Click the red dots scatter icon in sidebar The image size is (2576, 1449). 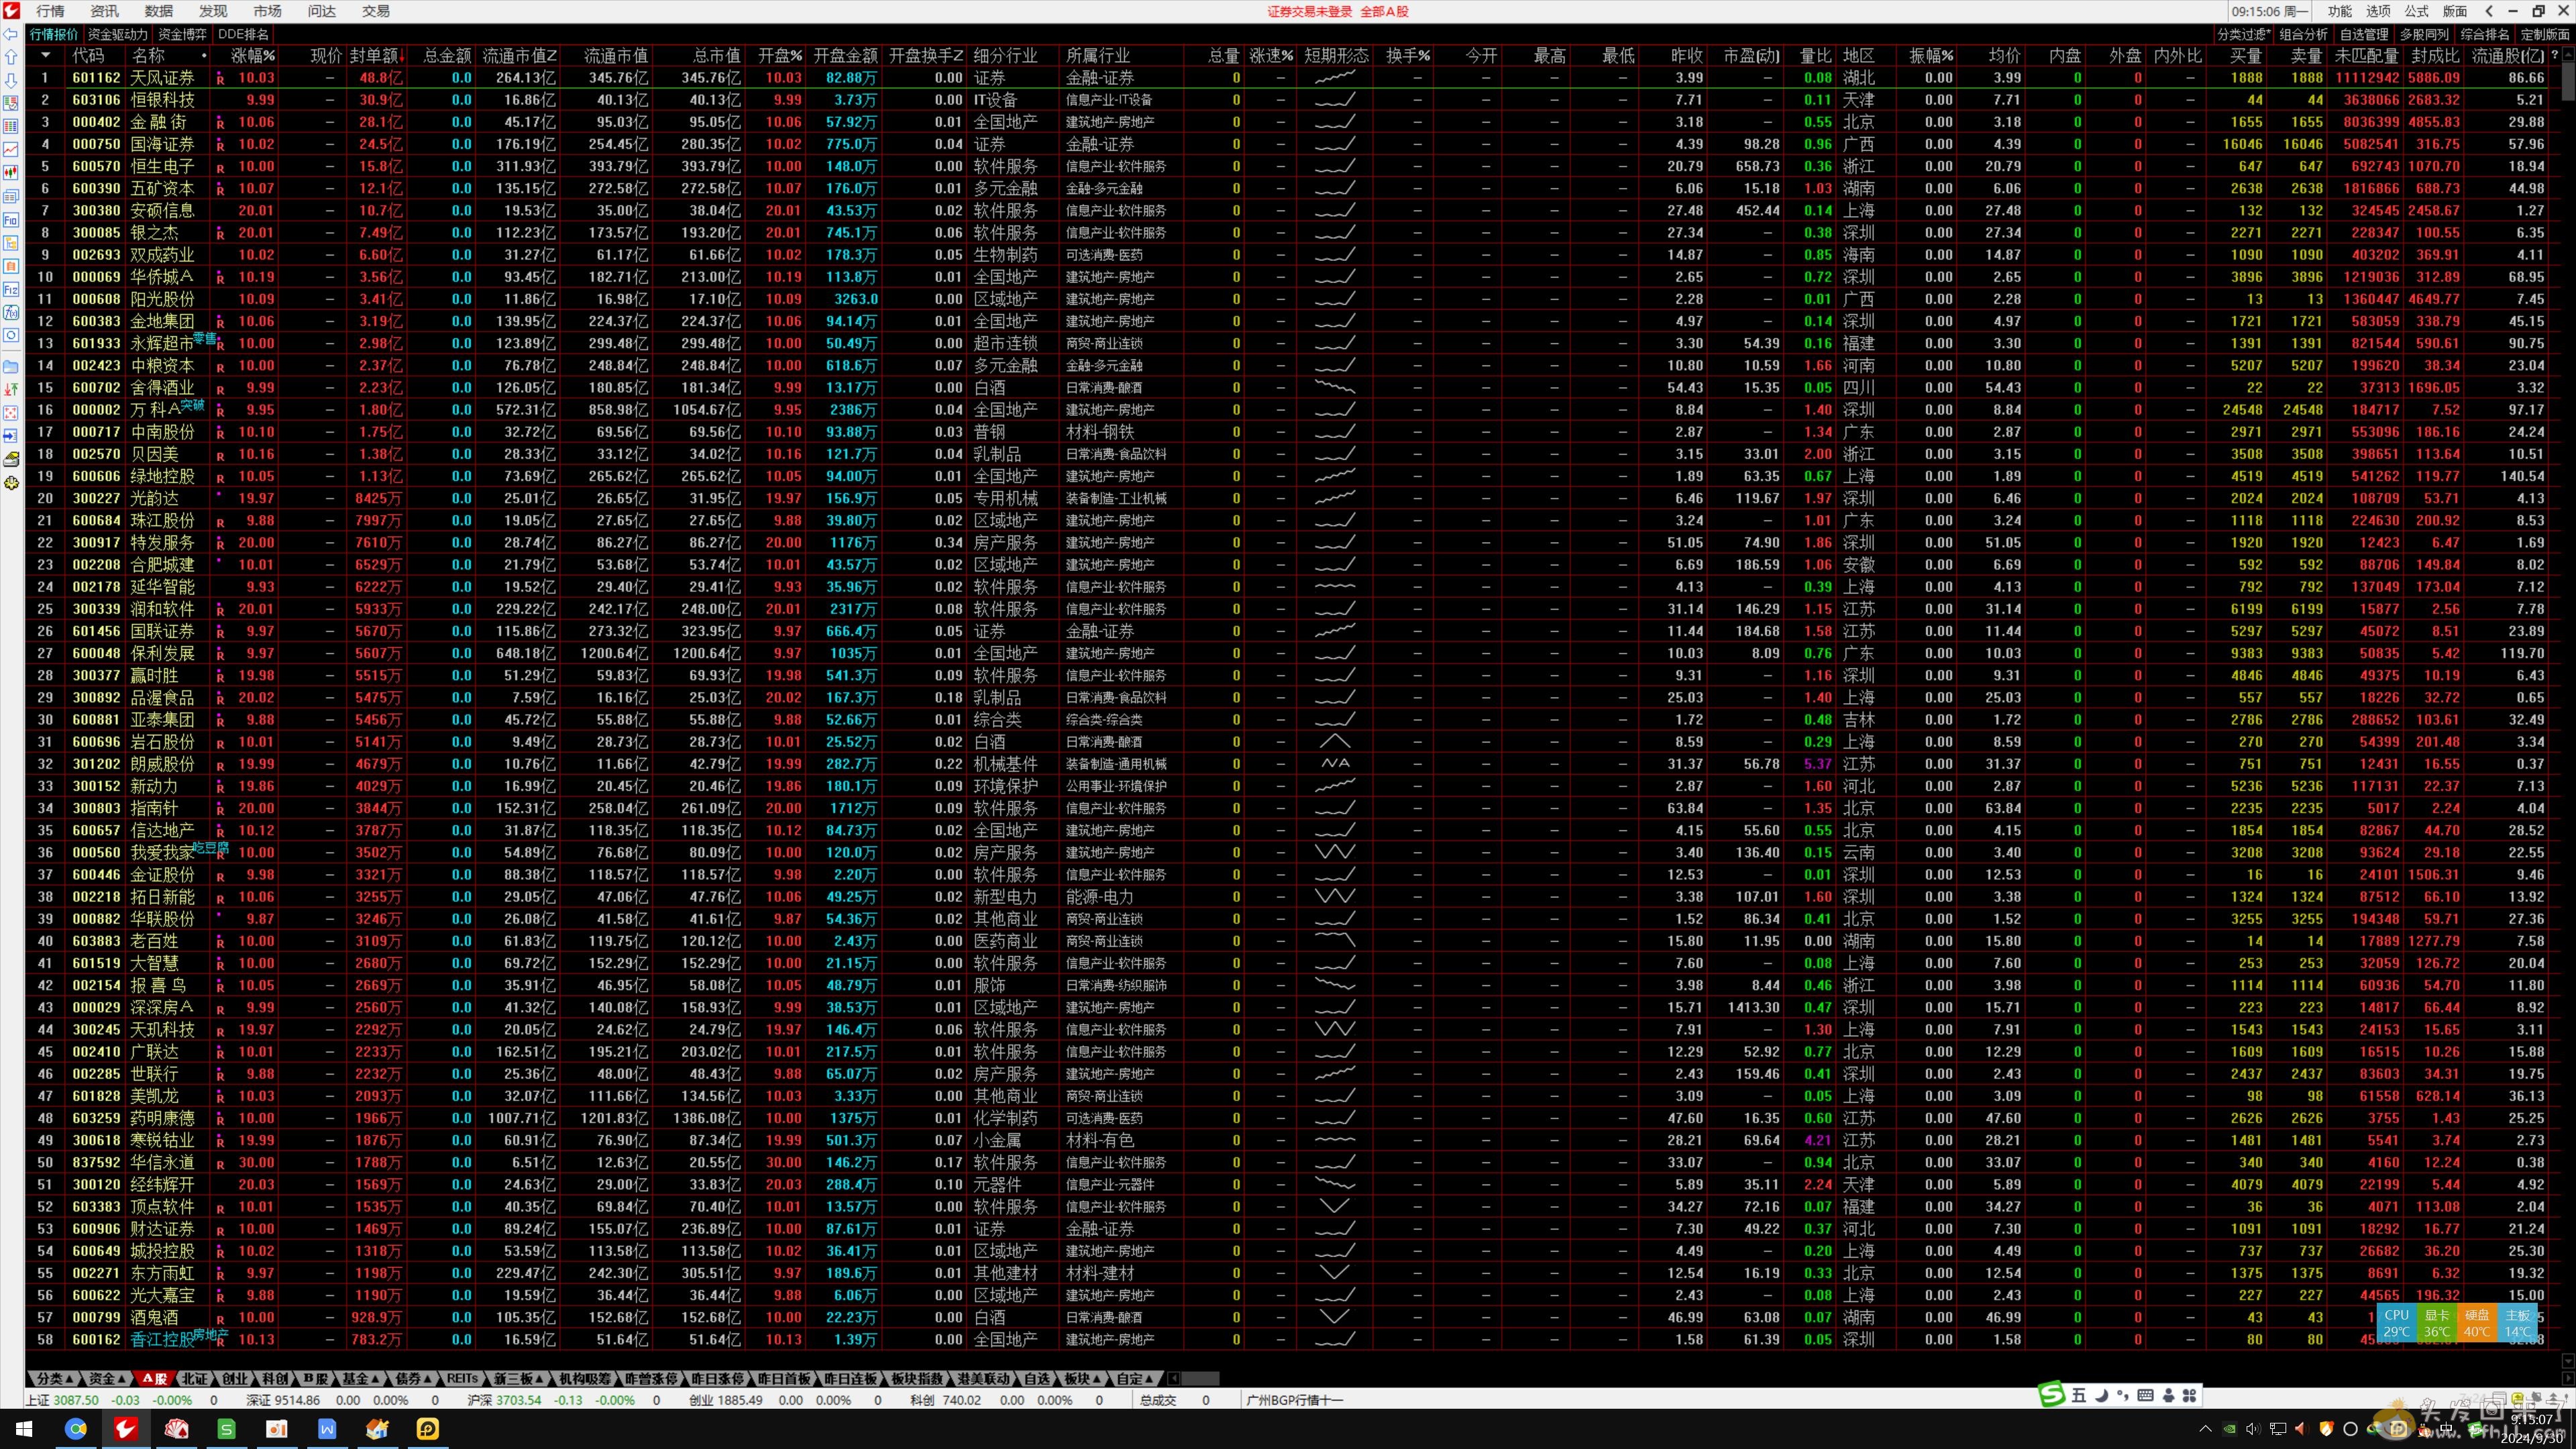click(x=11, y=412)
